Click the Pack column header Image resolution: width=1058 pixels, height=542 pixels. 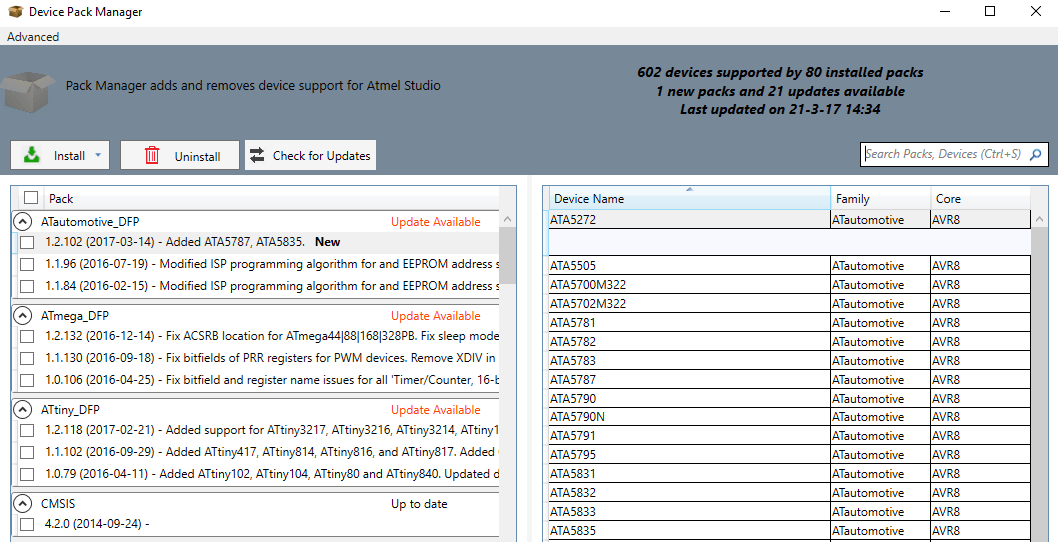click(x=272, y=198)
